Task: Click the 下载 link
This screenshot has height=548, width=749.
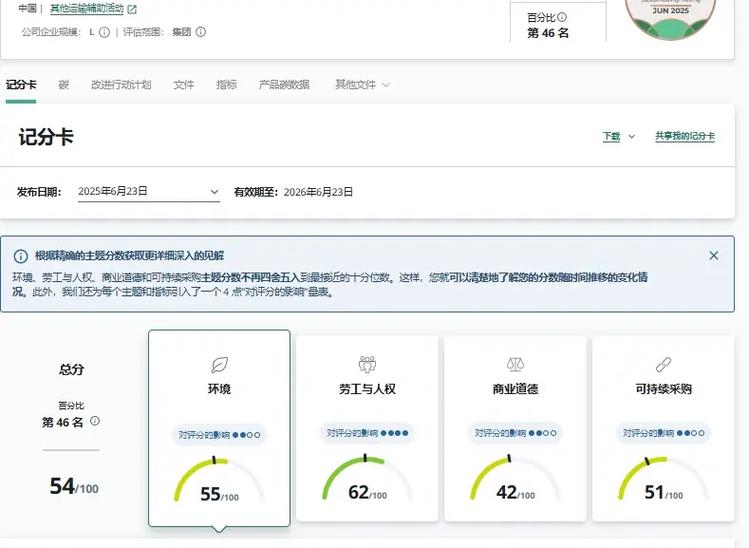Action: click(611, 136)
